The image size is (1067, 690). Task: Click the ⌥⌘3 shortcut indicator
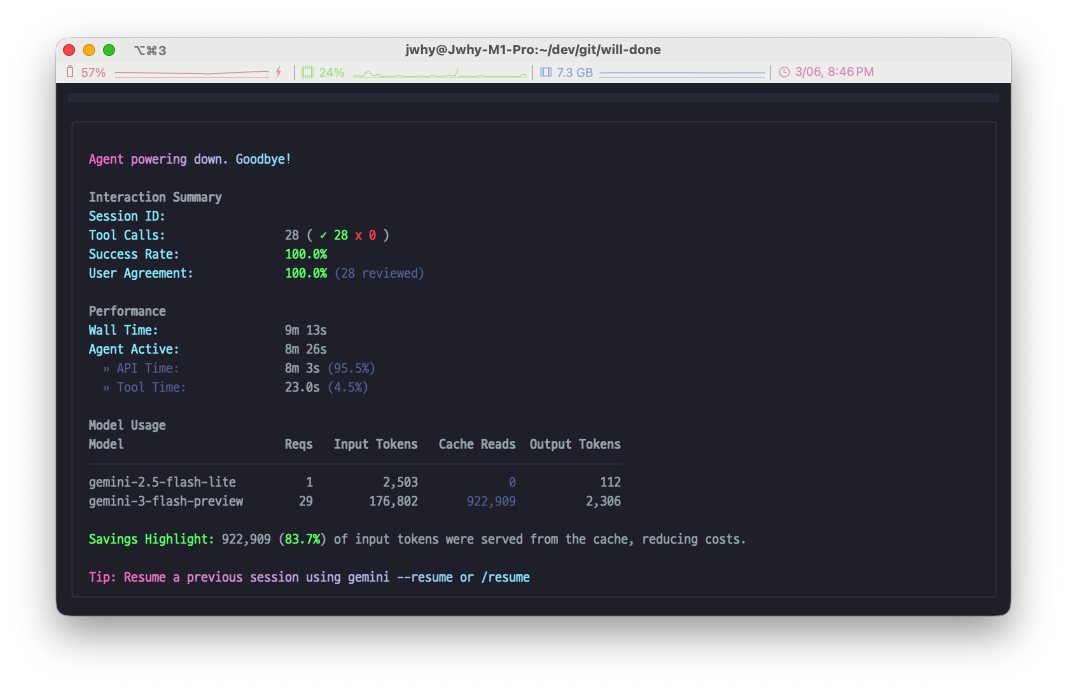tap(150, 50)
